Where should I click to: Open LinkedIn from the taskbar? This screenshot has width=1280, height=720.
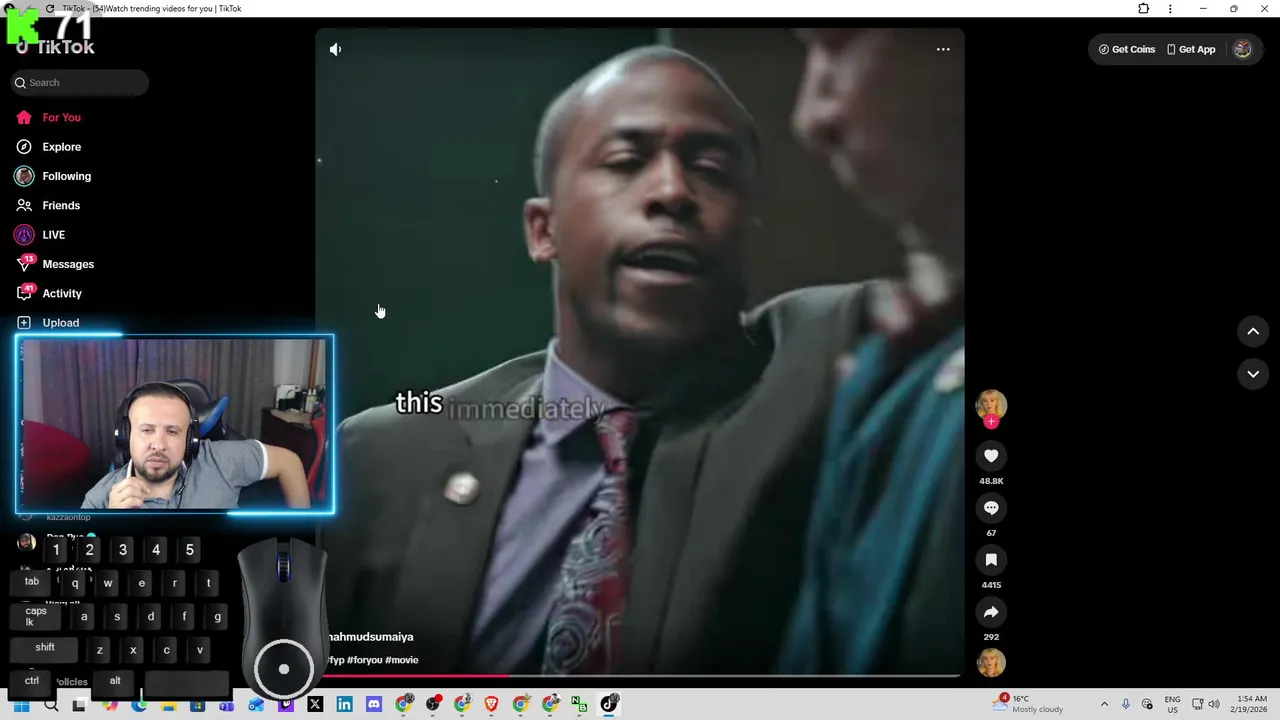(345, 705)
